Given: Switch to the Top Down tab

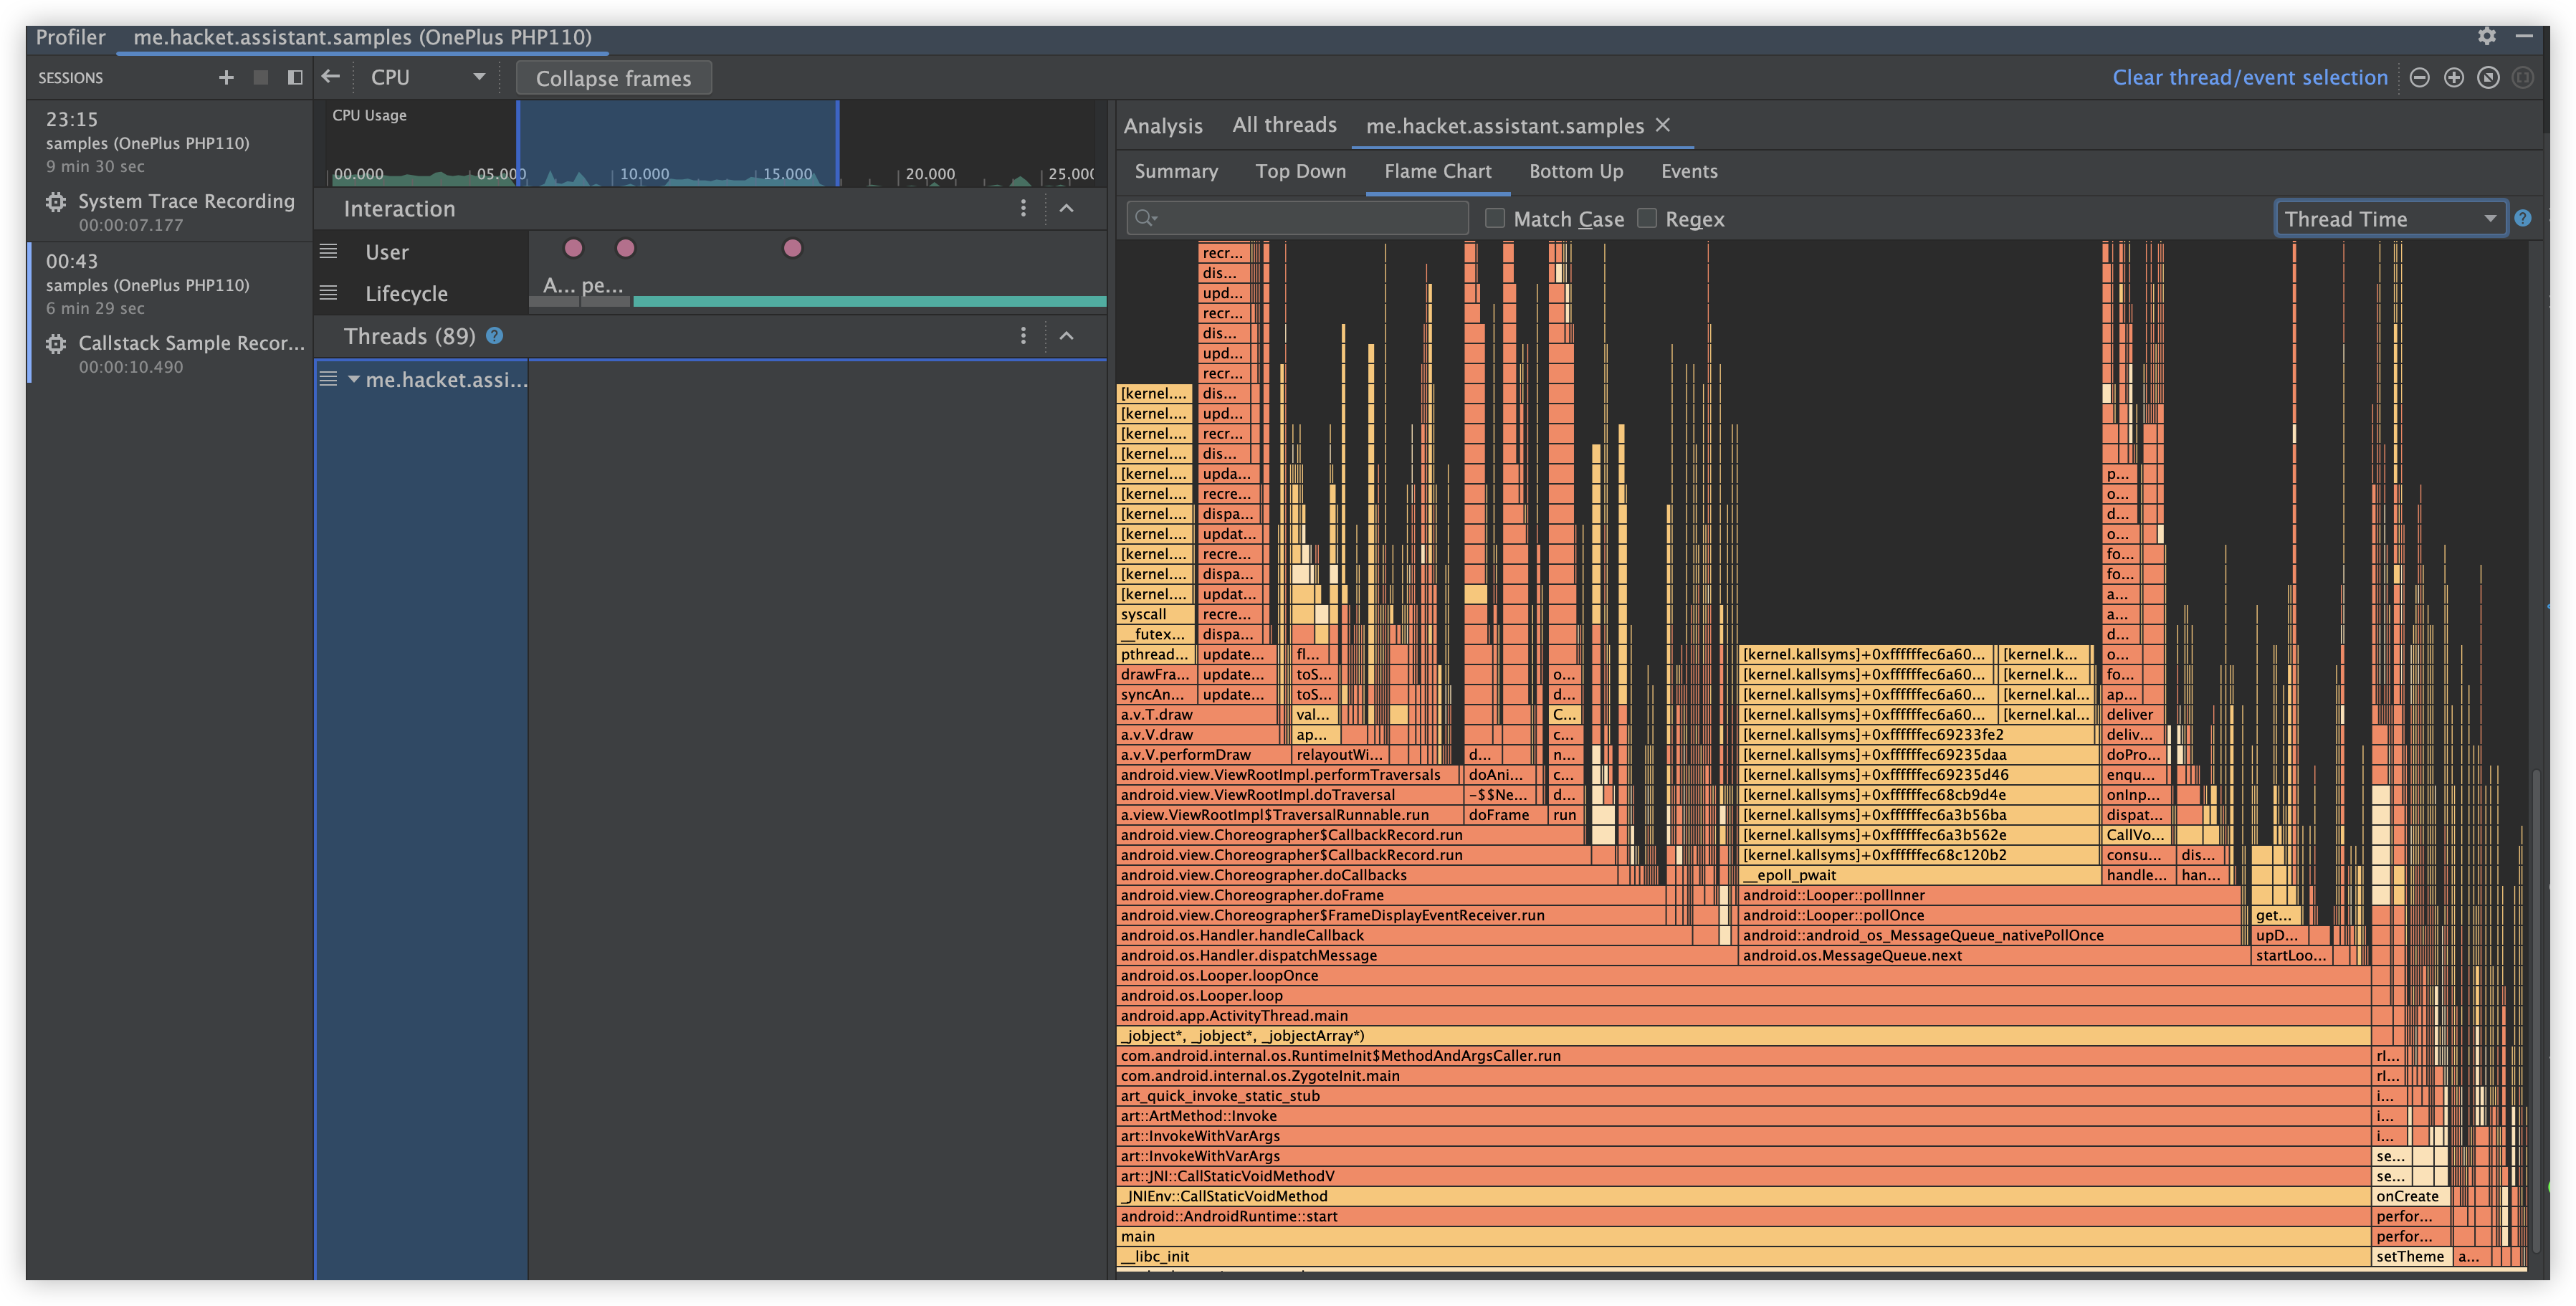Looking at the screenshot, I should coord(1300,171).
